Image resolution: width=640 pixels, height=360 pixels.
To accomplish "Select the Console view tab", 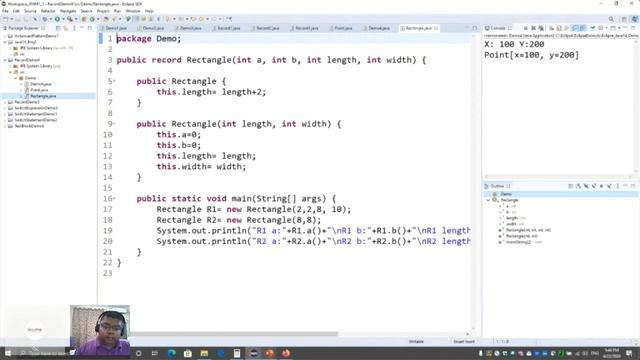I will point(498,28).
